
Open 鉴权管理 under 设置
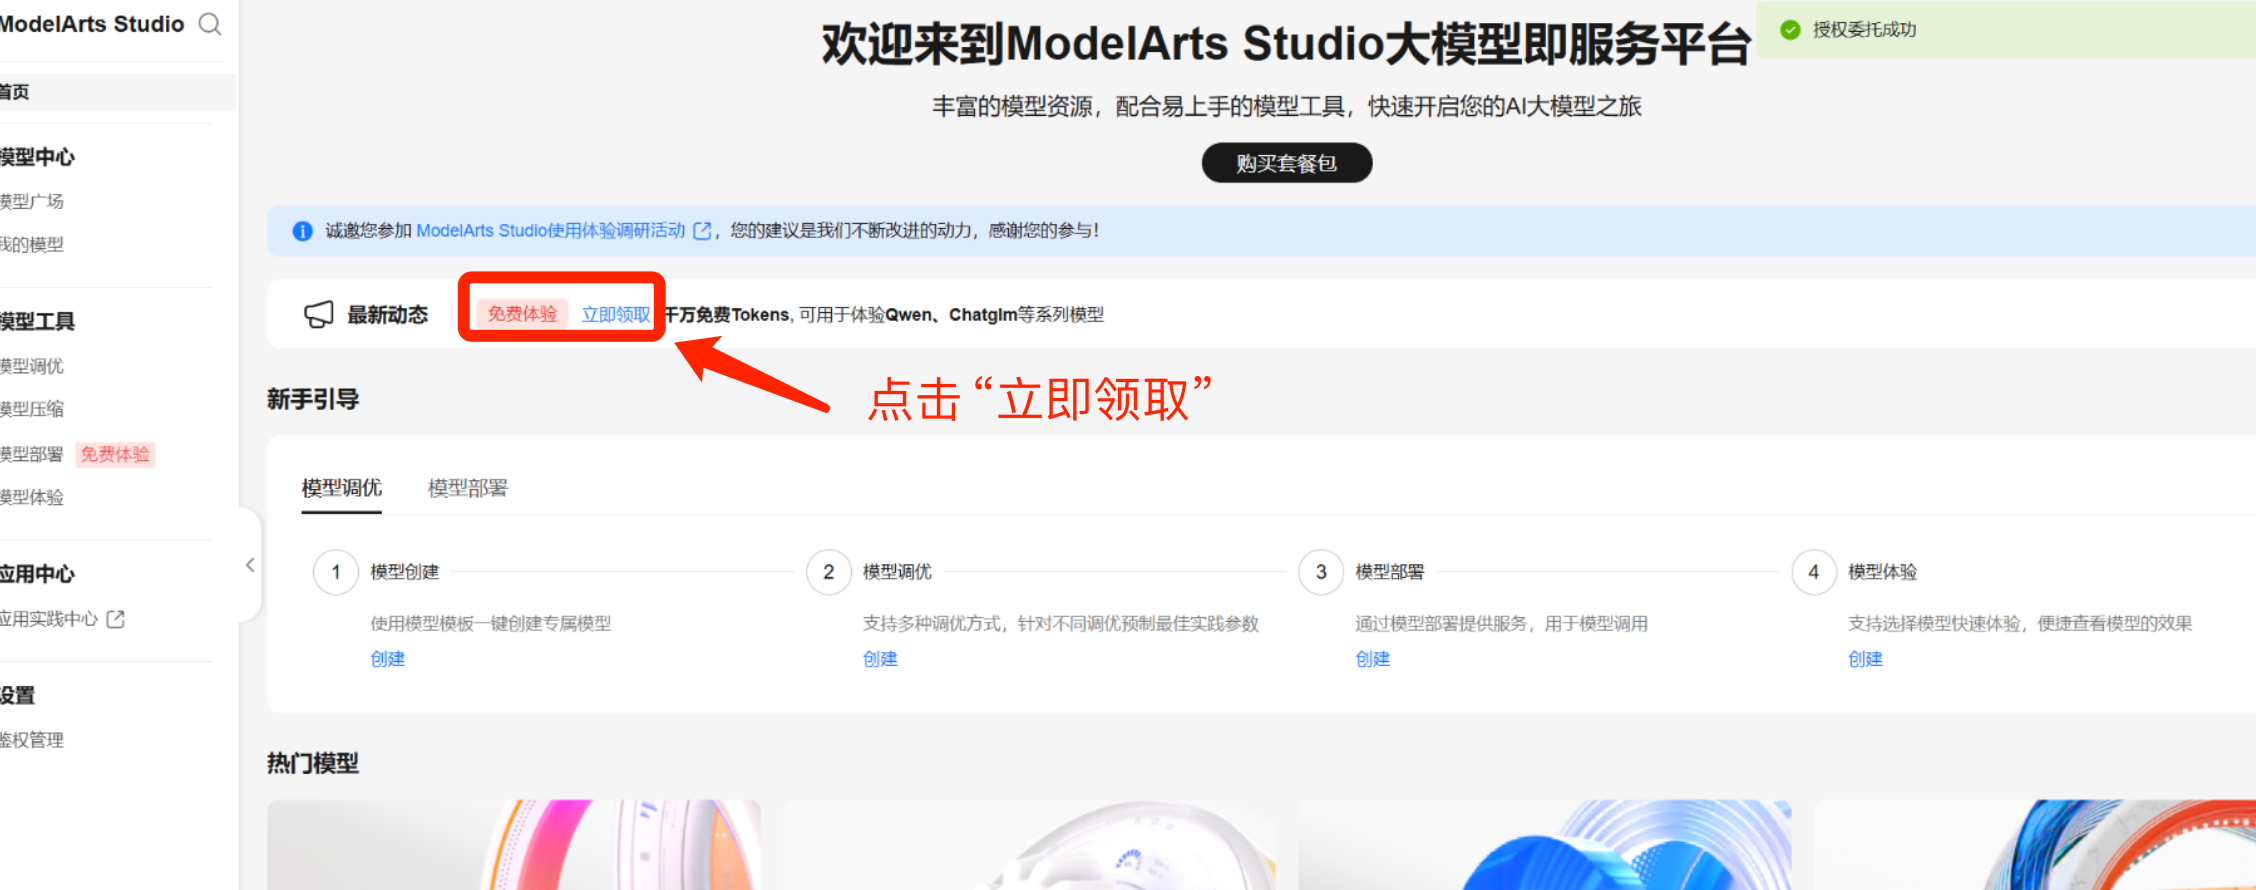coord(32,741)
